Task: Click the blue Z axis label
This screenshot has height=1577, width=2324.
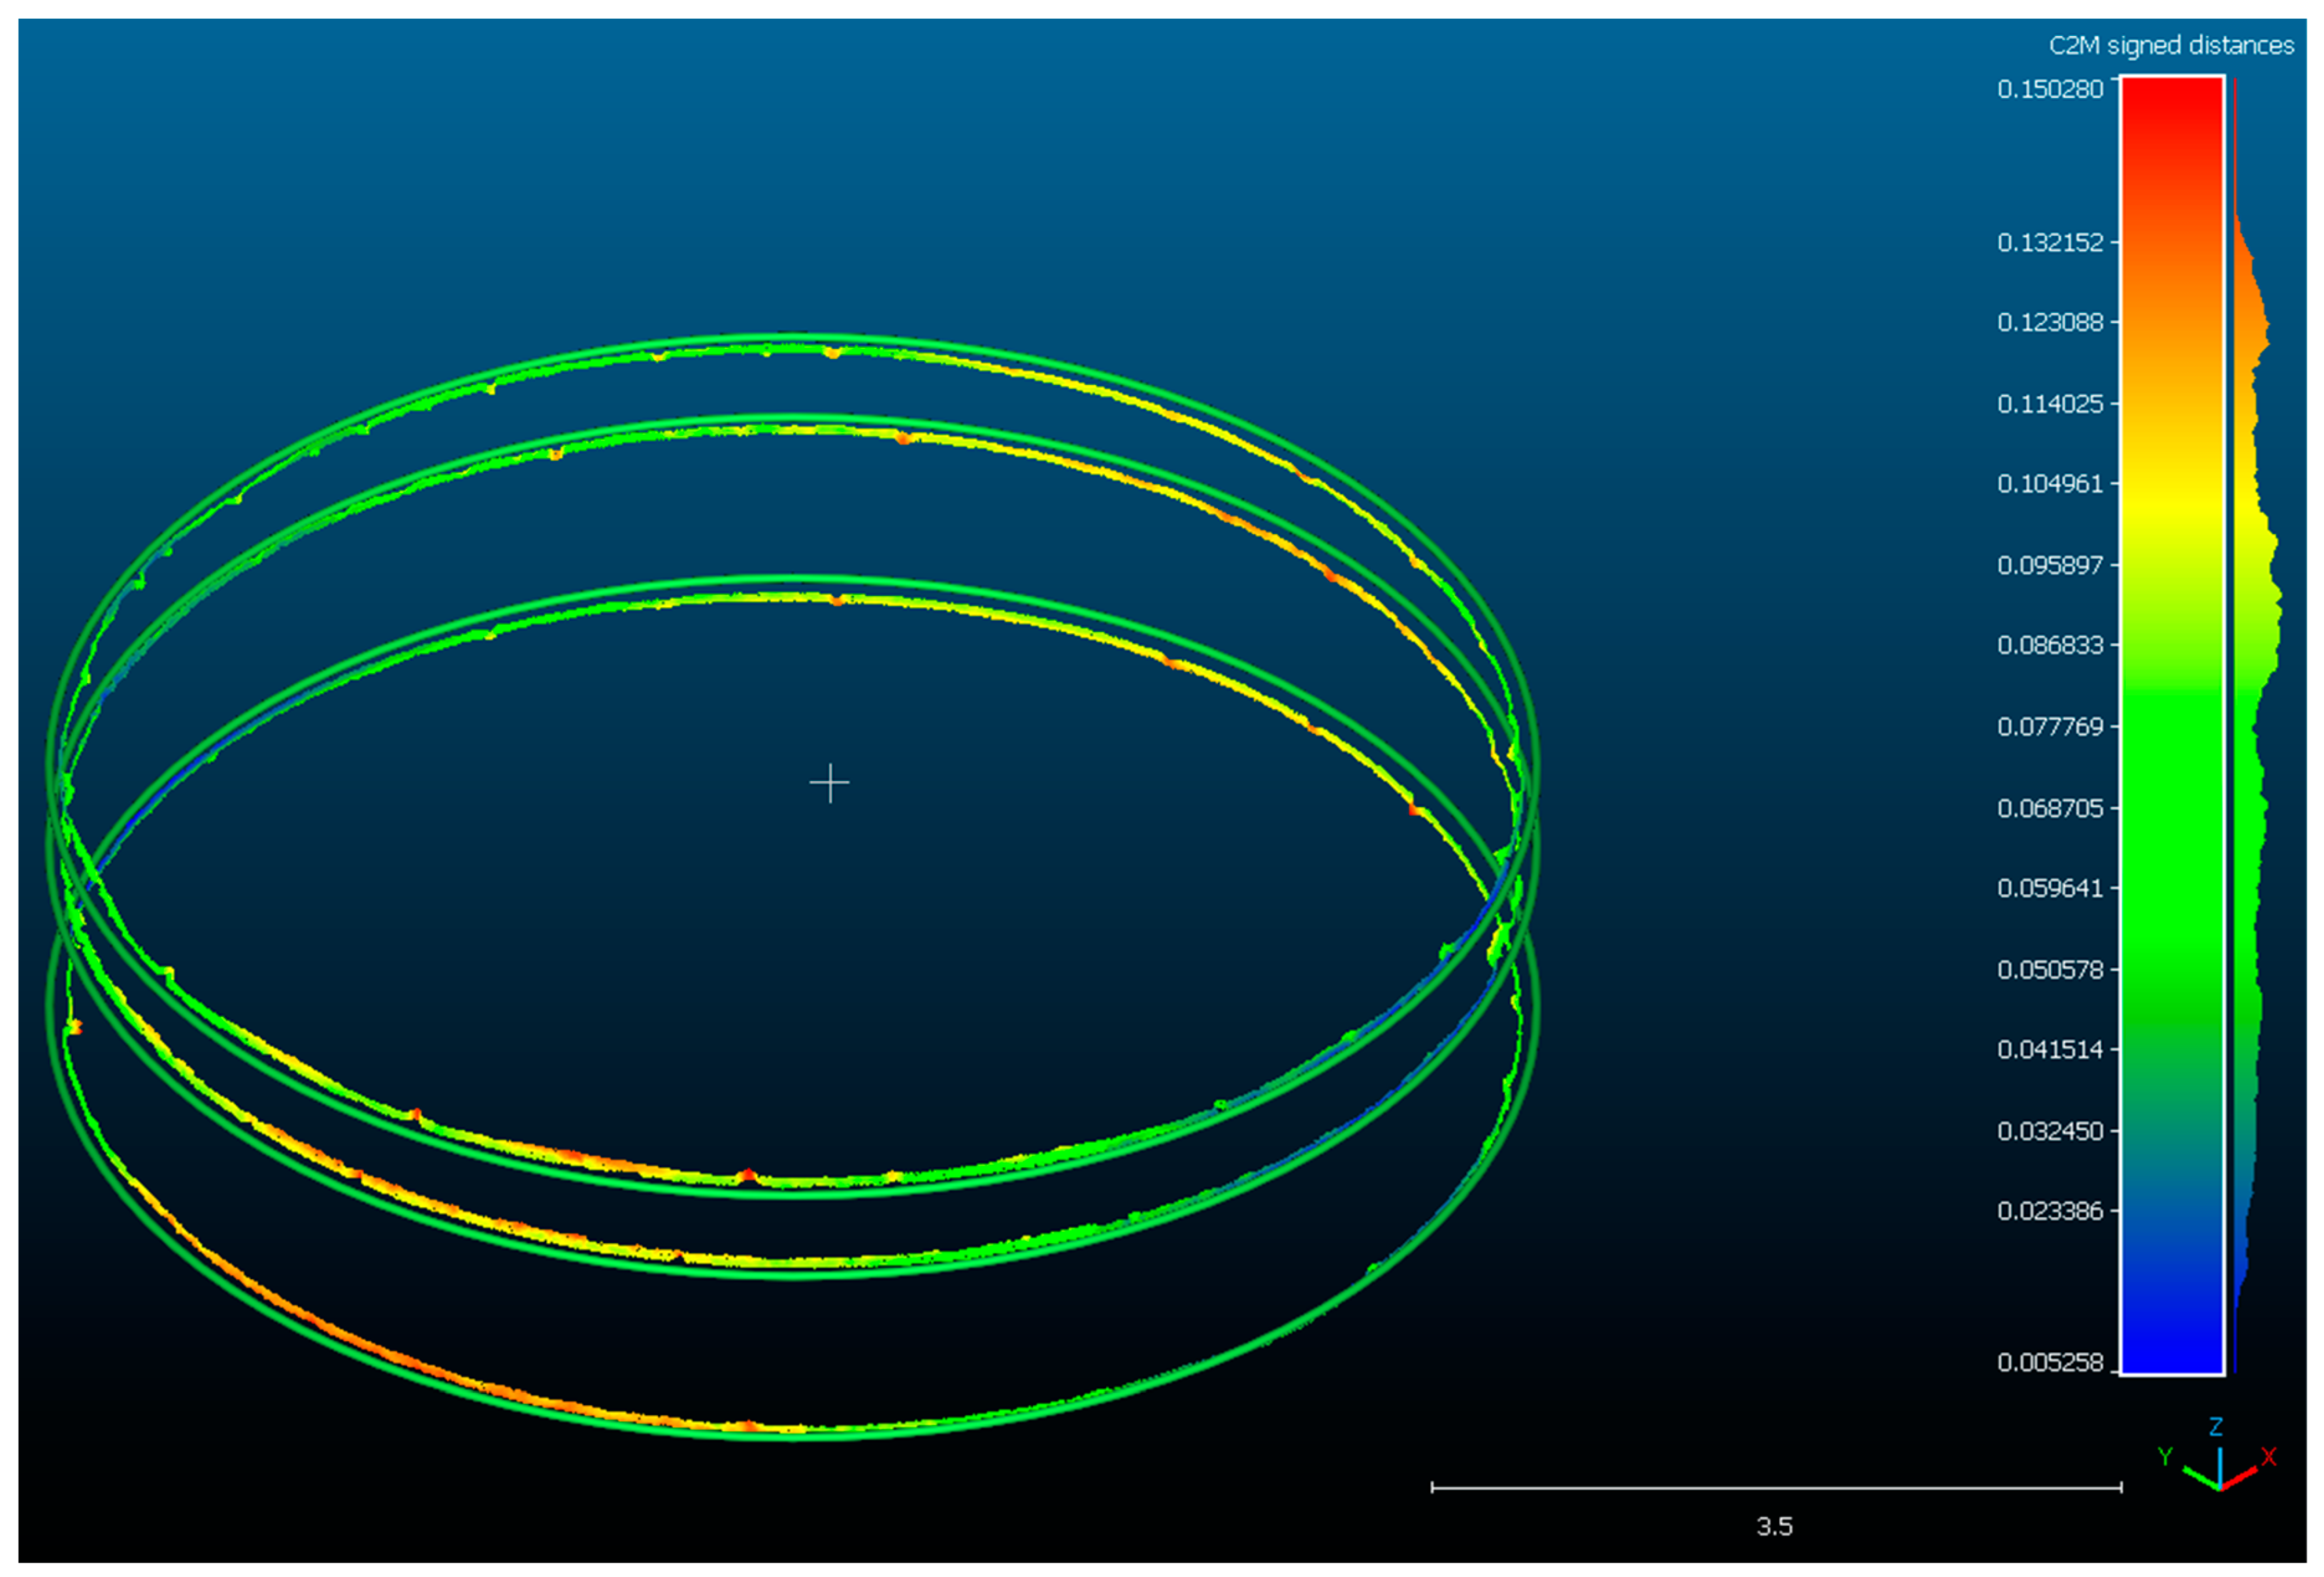Action: coord(2216,1427)
